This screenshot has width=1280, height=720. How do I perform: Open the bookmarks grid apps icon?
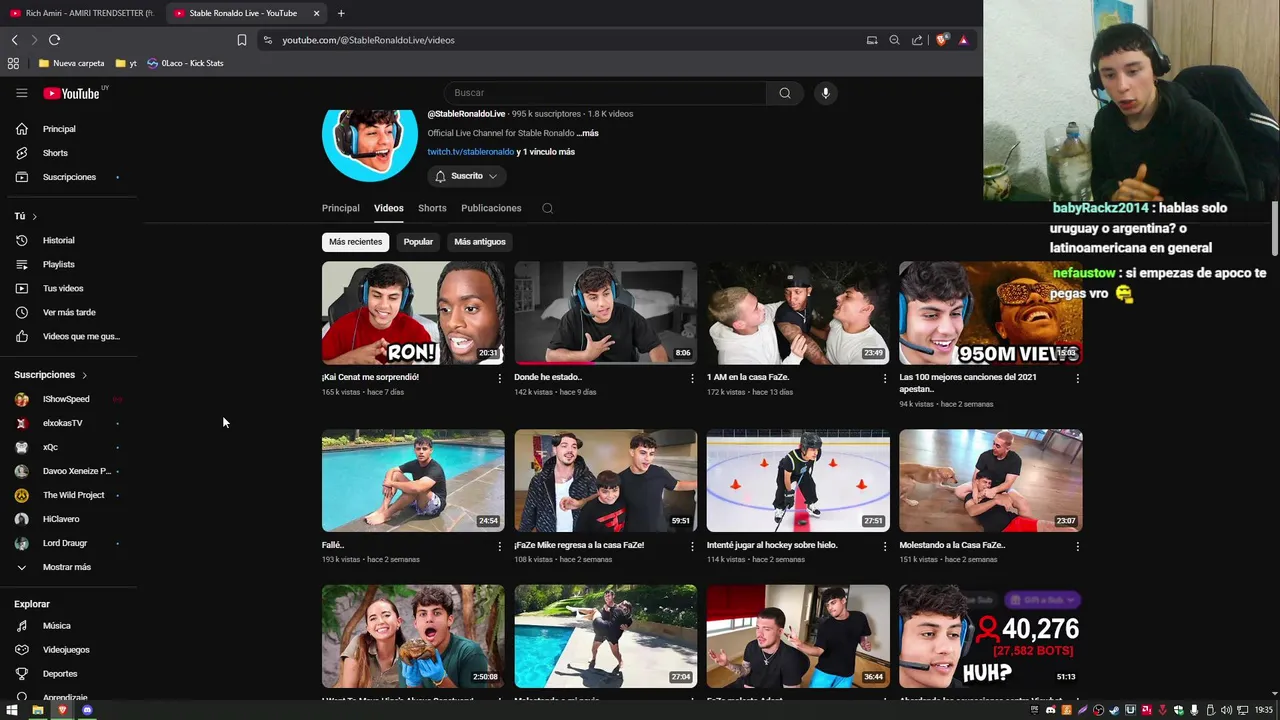(x=13, y=63)
